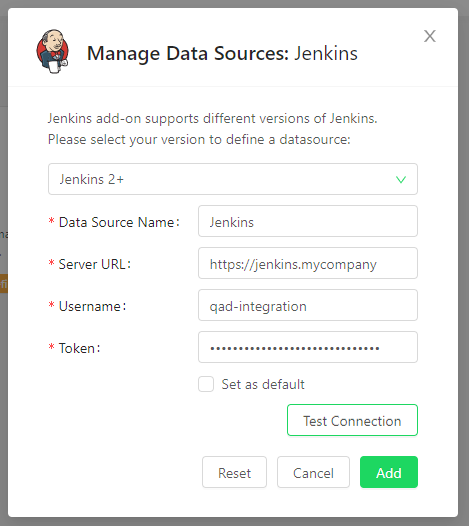This screenshot has width=469, height=526.
Task: Click 'Jenkins add-on supports different versions' text
Action: [x=213, y=118]
